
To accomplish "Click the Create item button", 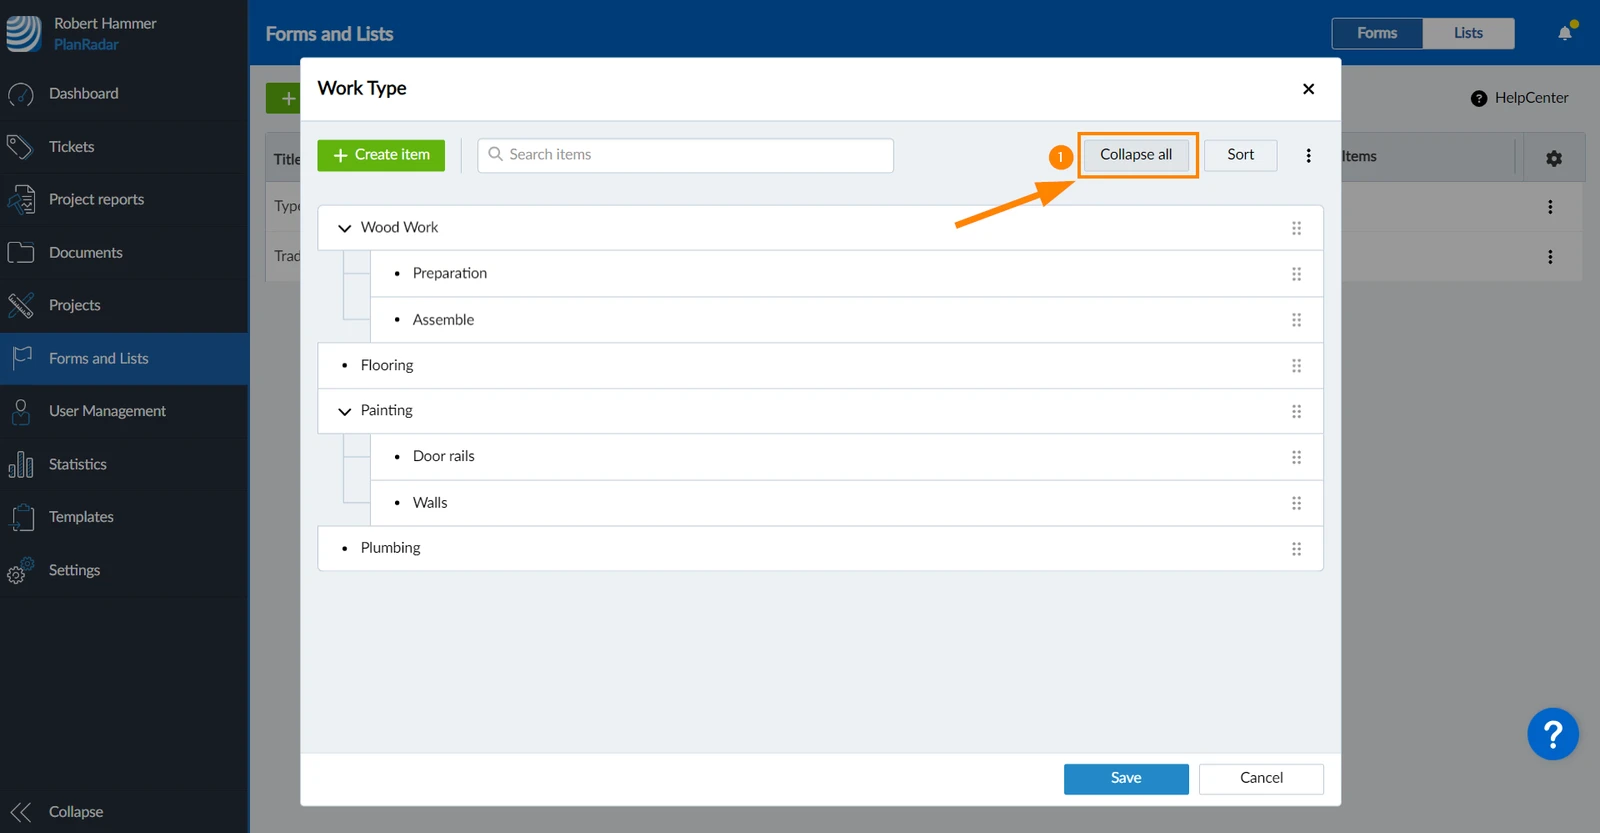I will click(381, 155).
